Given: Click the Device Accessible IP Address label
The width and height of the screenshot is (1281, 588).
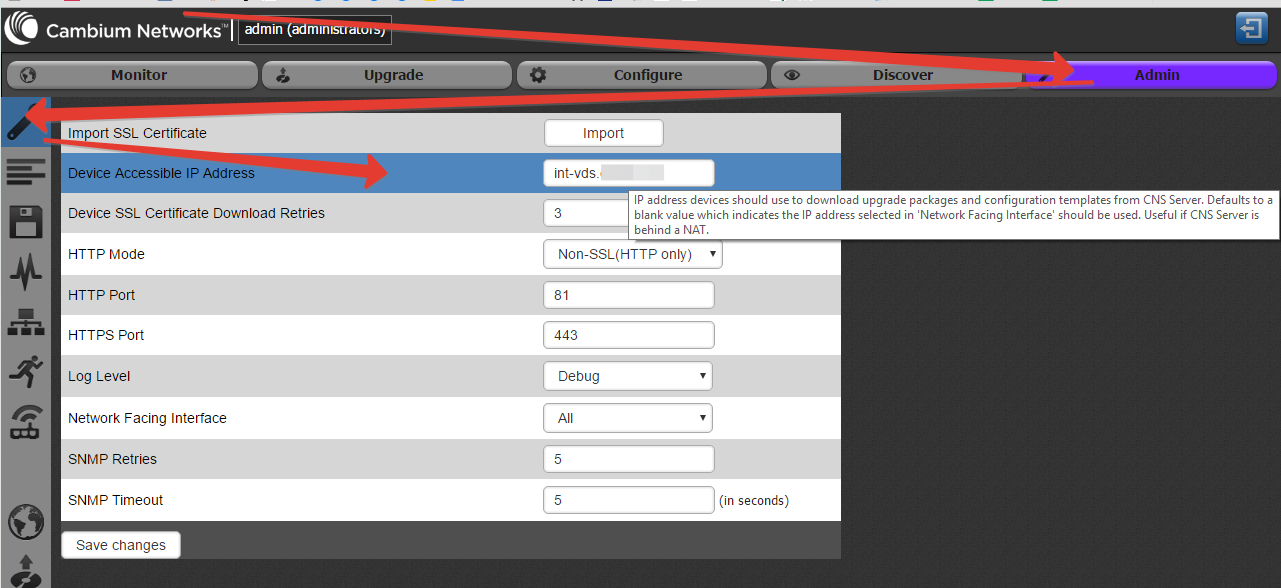Looking at the screenshot, I should click(x=161, y=173).
